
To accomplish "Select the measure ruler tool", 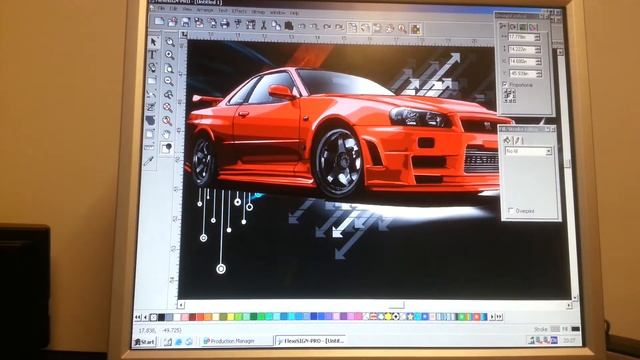I will (x=149, y=147).
